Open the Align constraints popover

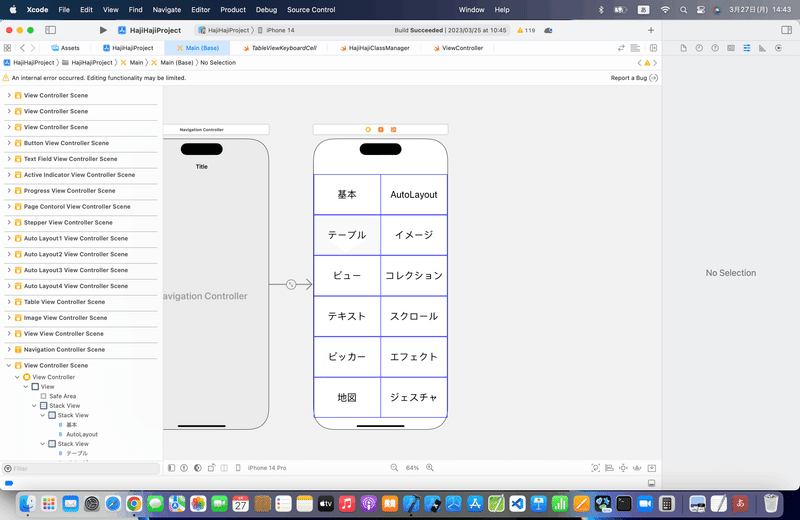click(609, 468)
